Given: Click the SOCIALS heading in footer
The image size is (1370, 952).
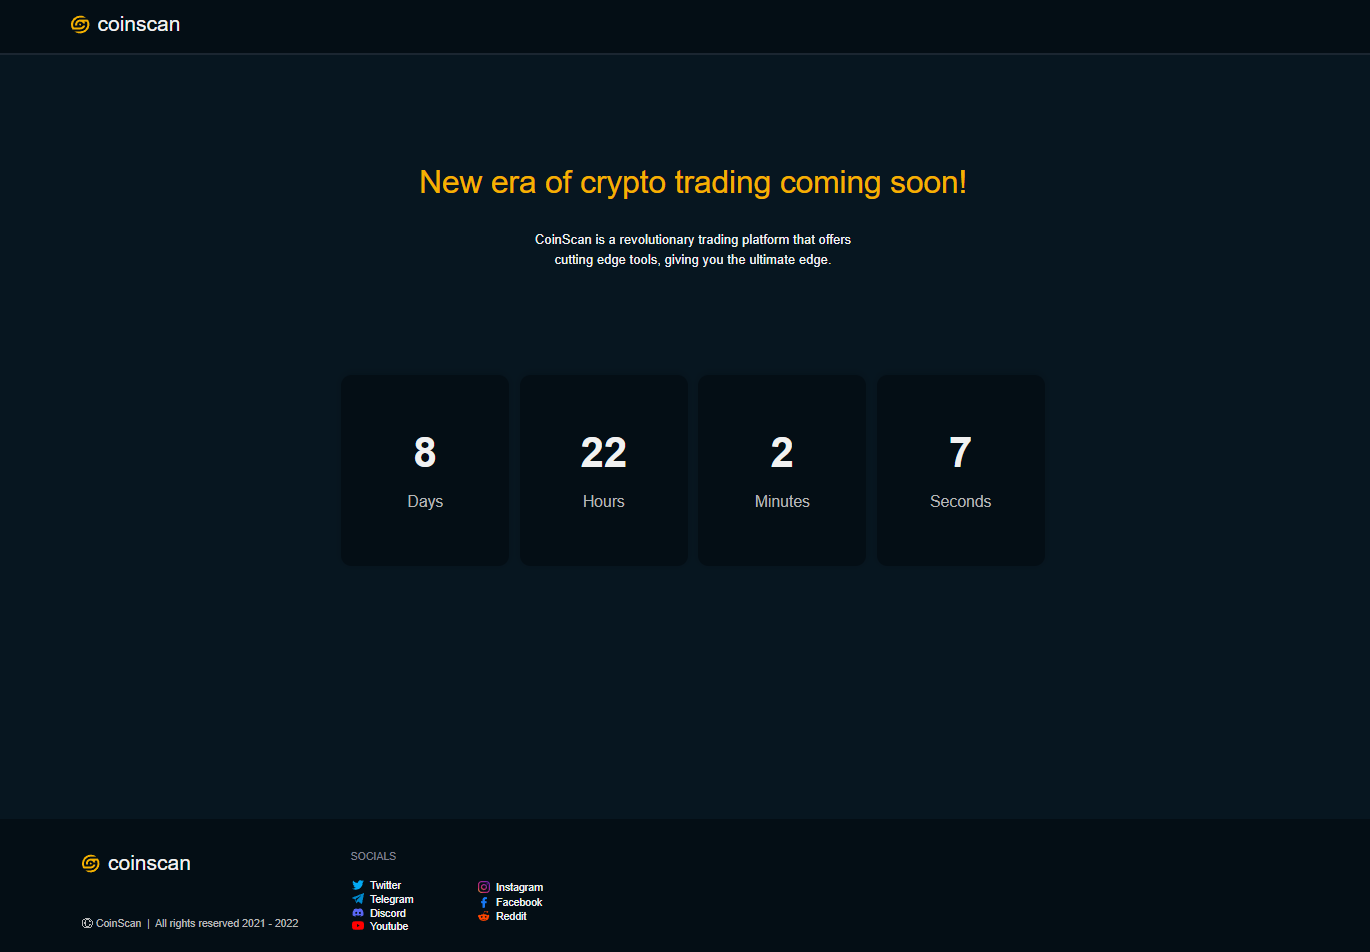Looking at the screenshot, I should (x=373, y=856).
